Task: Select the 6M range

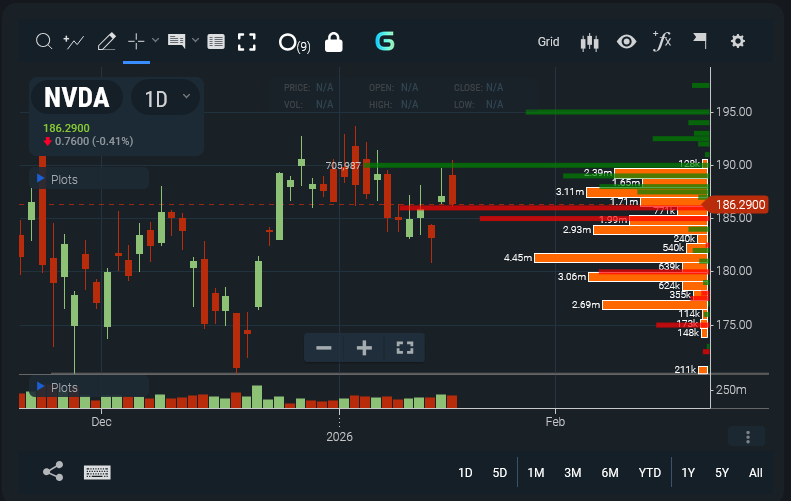Action: point(610,473)
